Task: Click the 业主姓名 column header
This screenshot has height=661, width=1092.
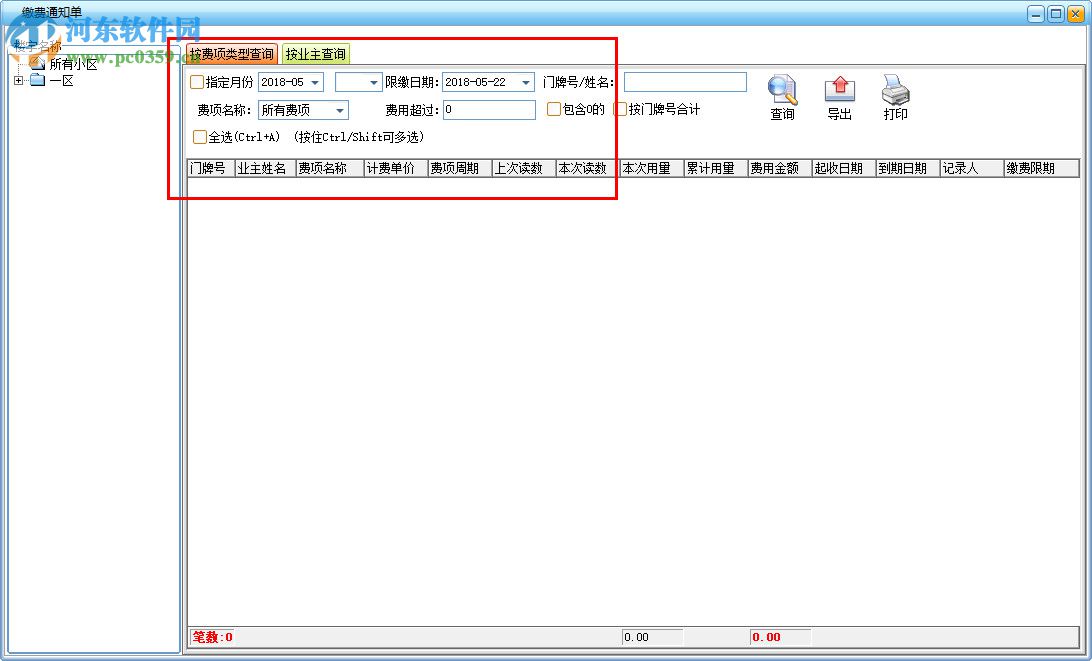Action: click(265, 168)
